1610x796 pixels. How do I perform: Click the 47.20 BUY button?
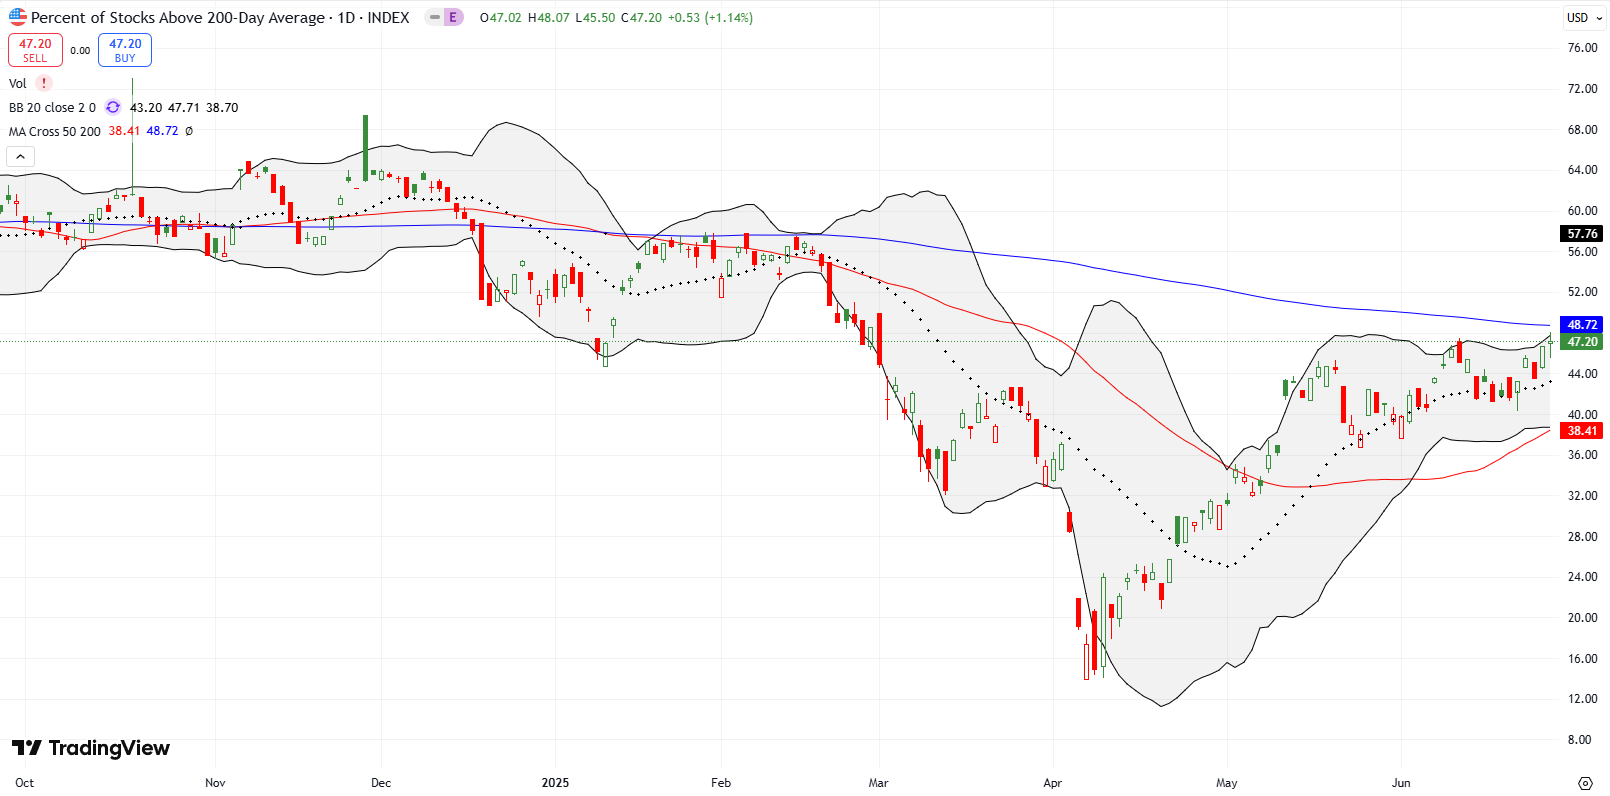pos(125,50)
